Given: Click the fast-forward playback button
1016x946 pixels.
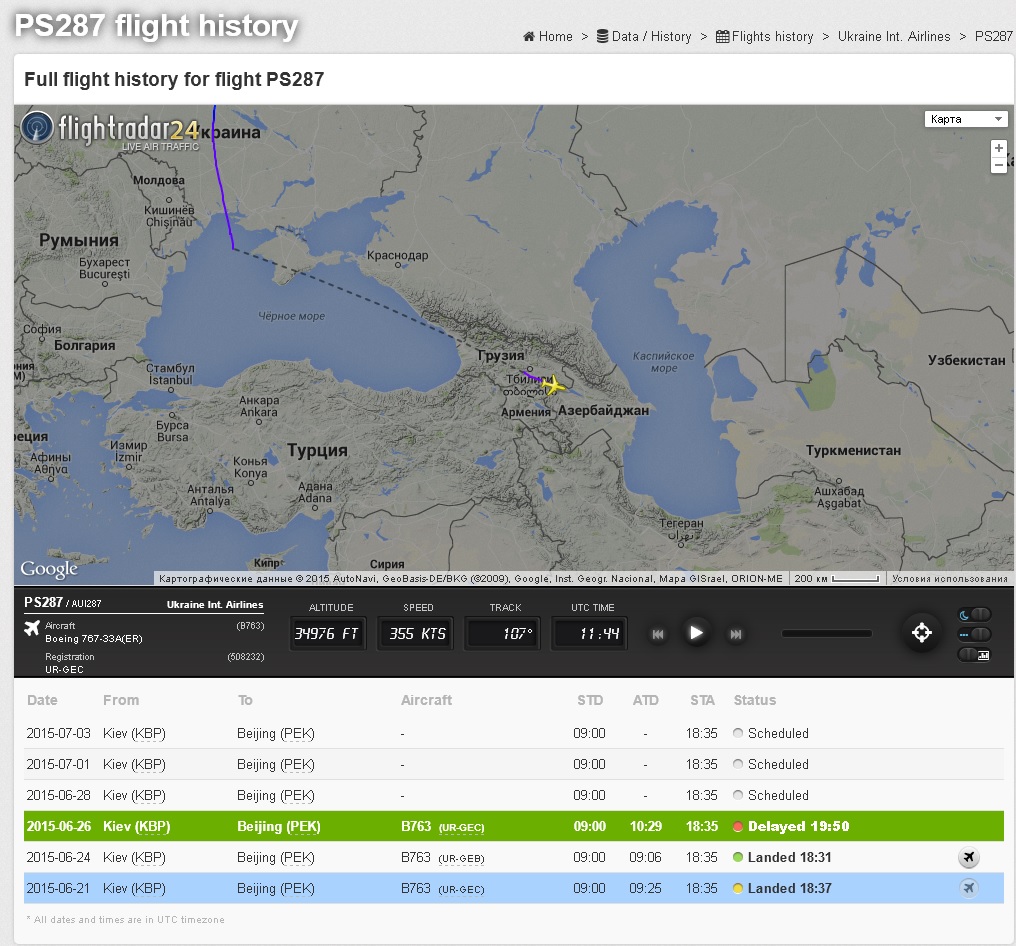Looking at the screenshot, I should tap(736, 633).
